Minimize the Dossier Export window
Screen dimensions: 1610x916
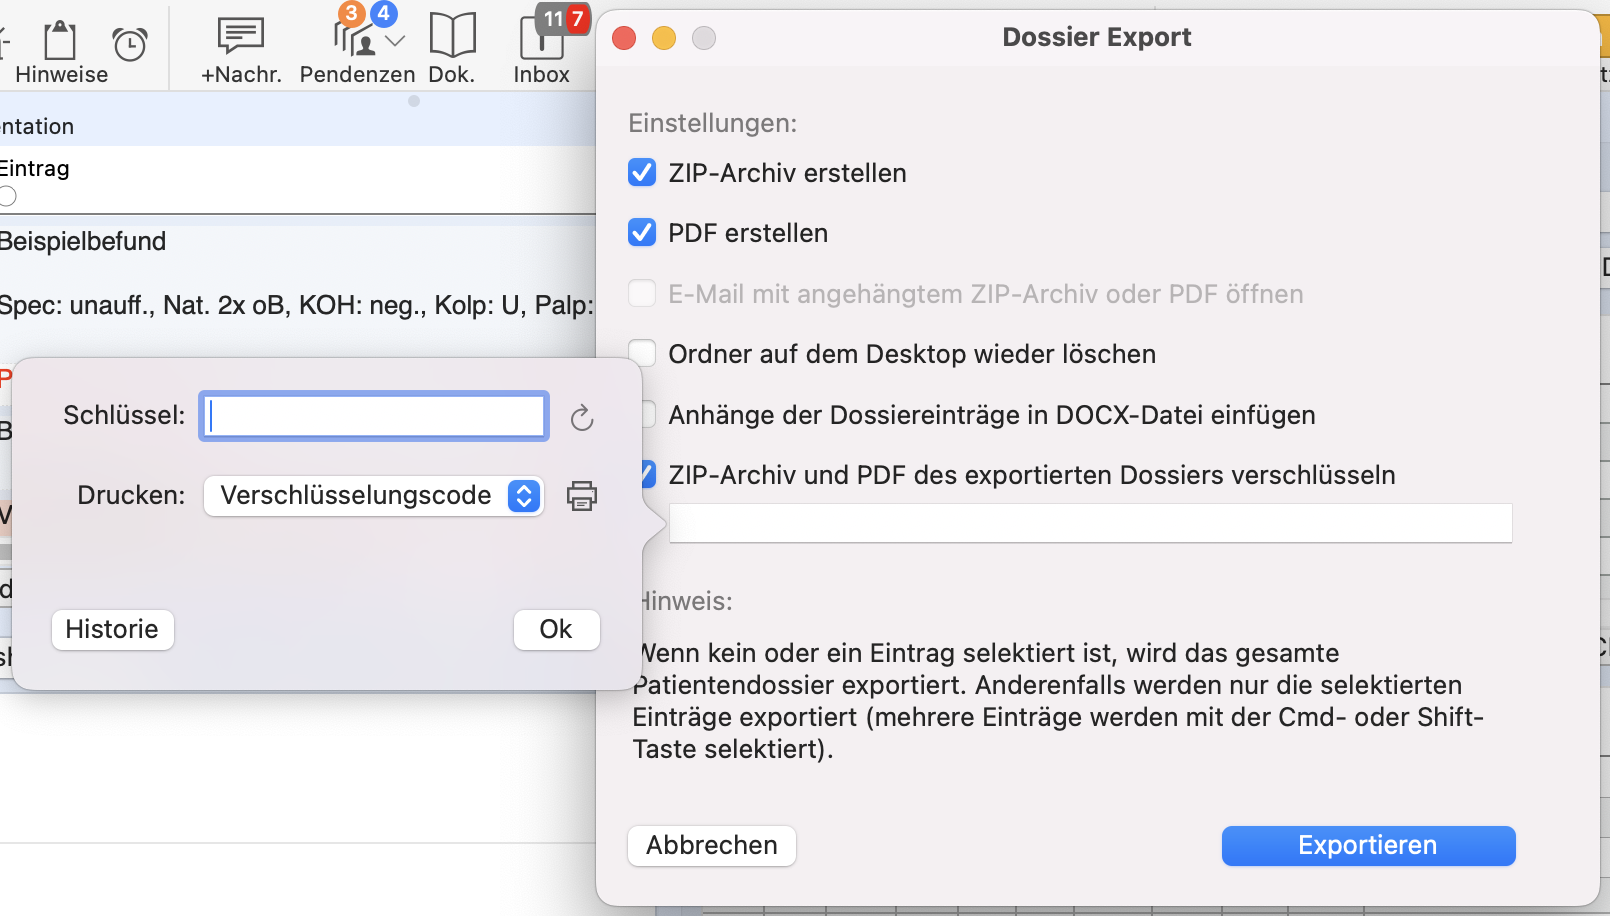pyautogui.click(x=664, y=38)
